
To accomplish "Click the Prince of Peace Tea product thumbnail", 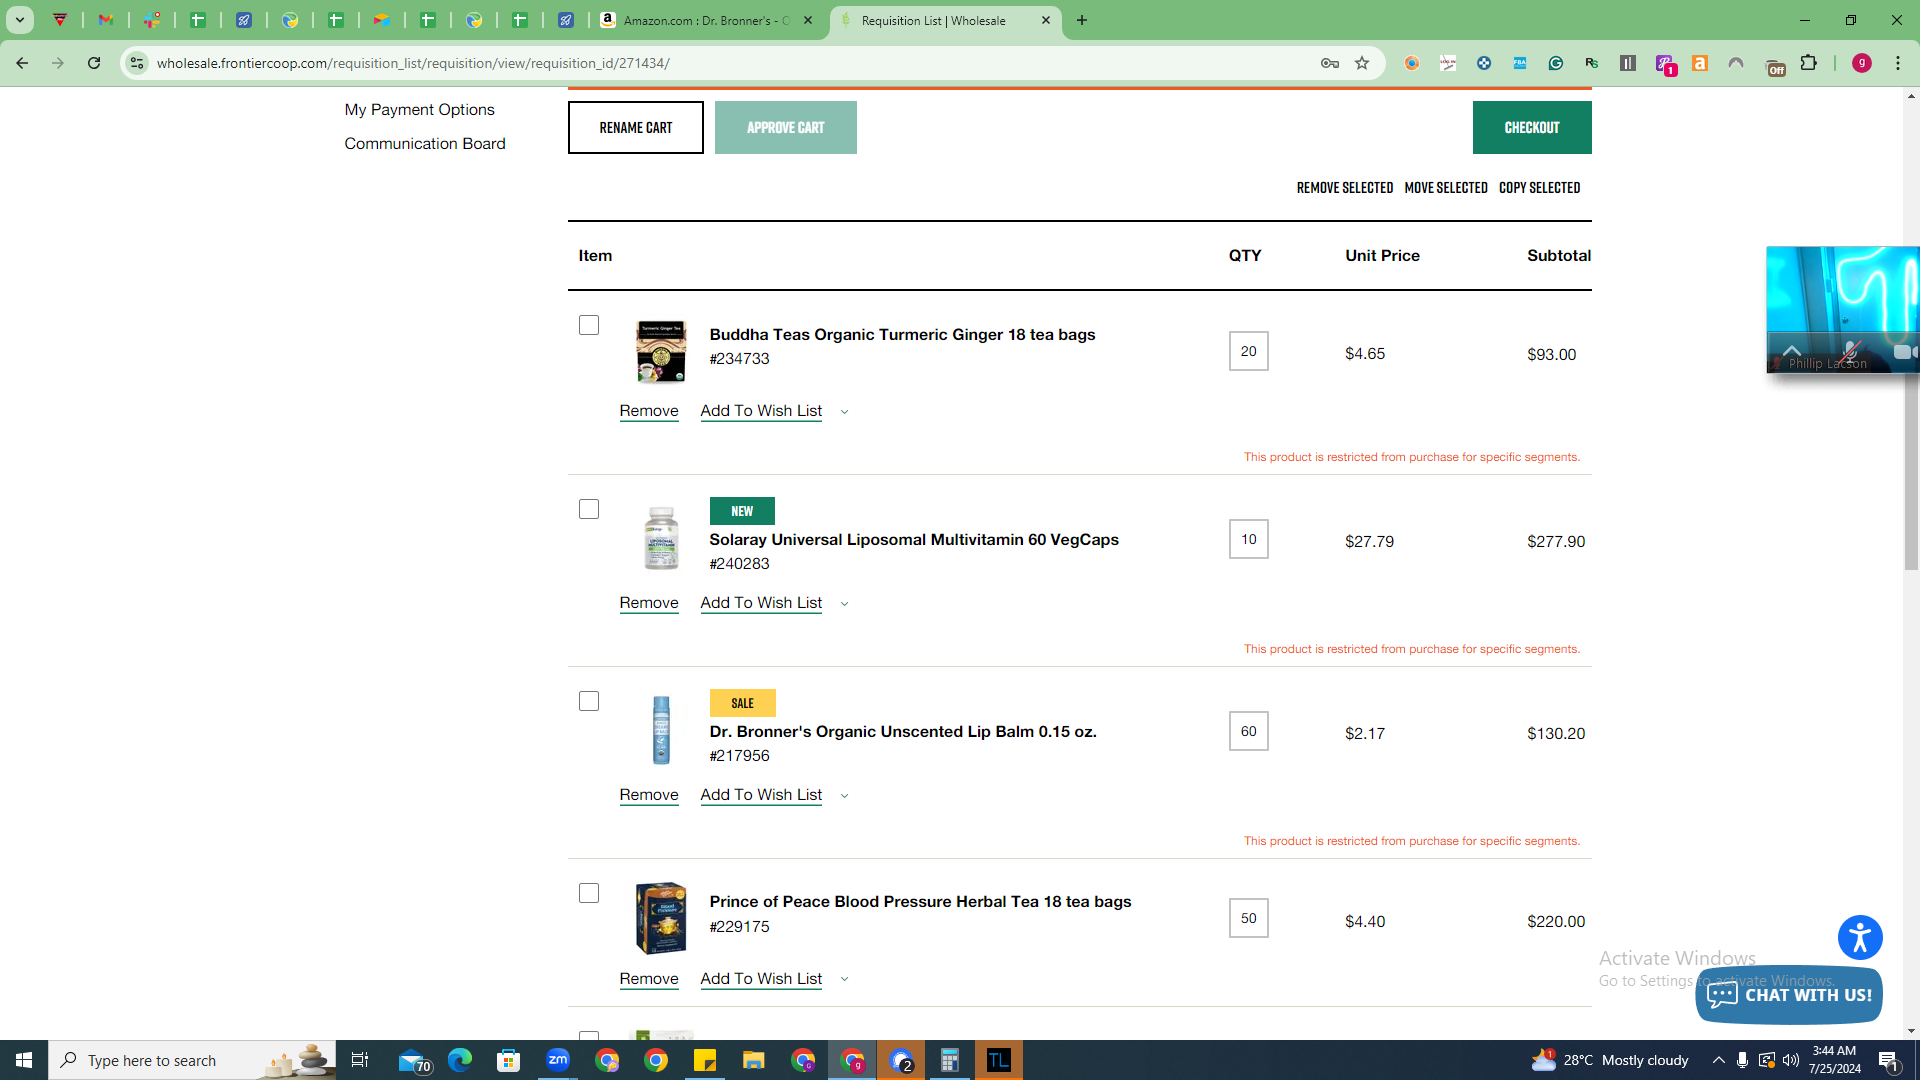I will click(661, 918).
